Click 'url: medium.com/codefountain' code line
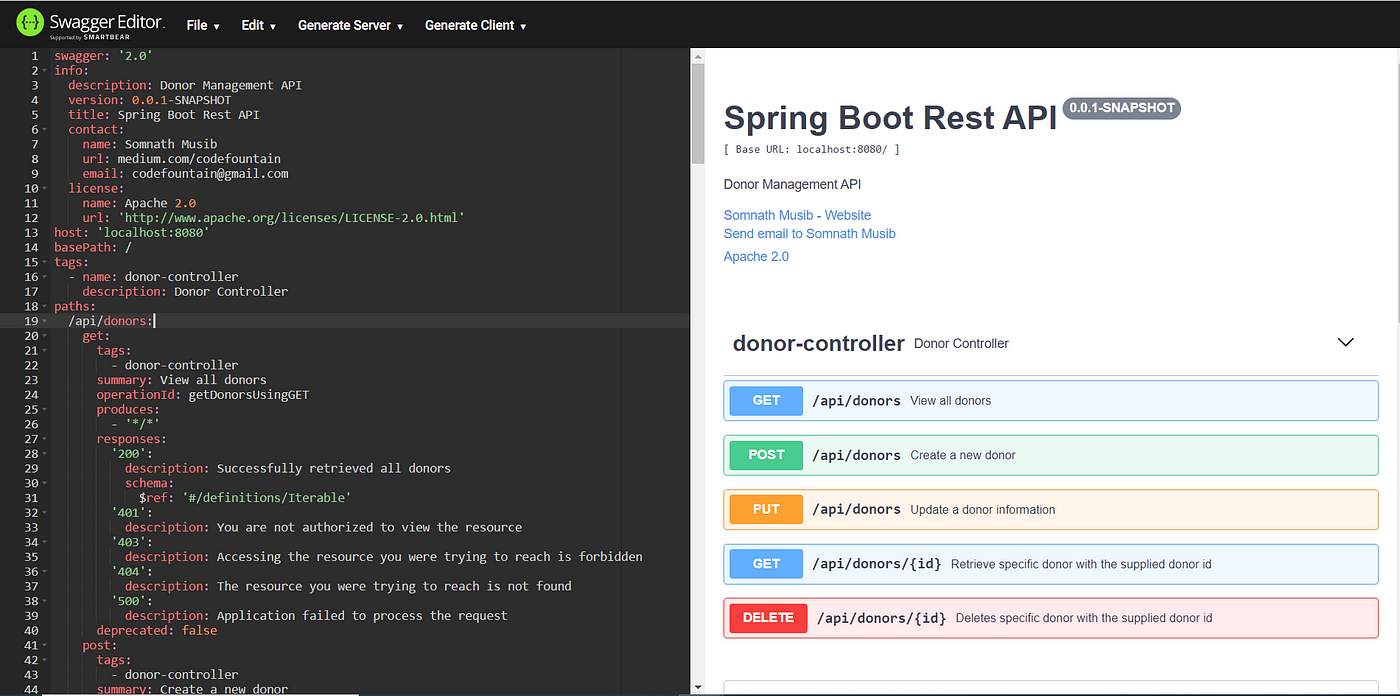The width and height of the screenshot is (1400, 696). 181,159
